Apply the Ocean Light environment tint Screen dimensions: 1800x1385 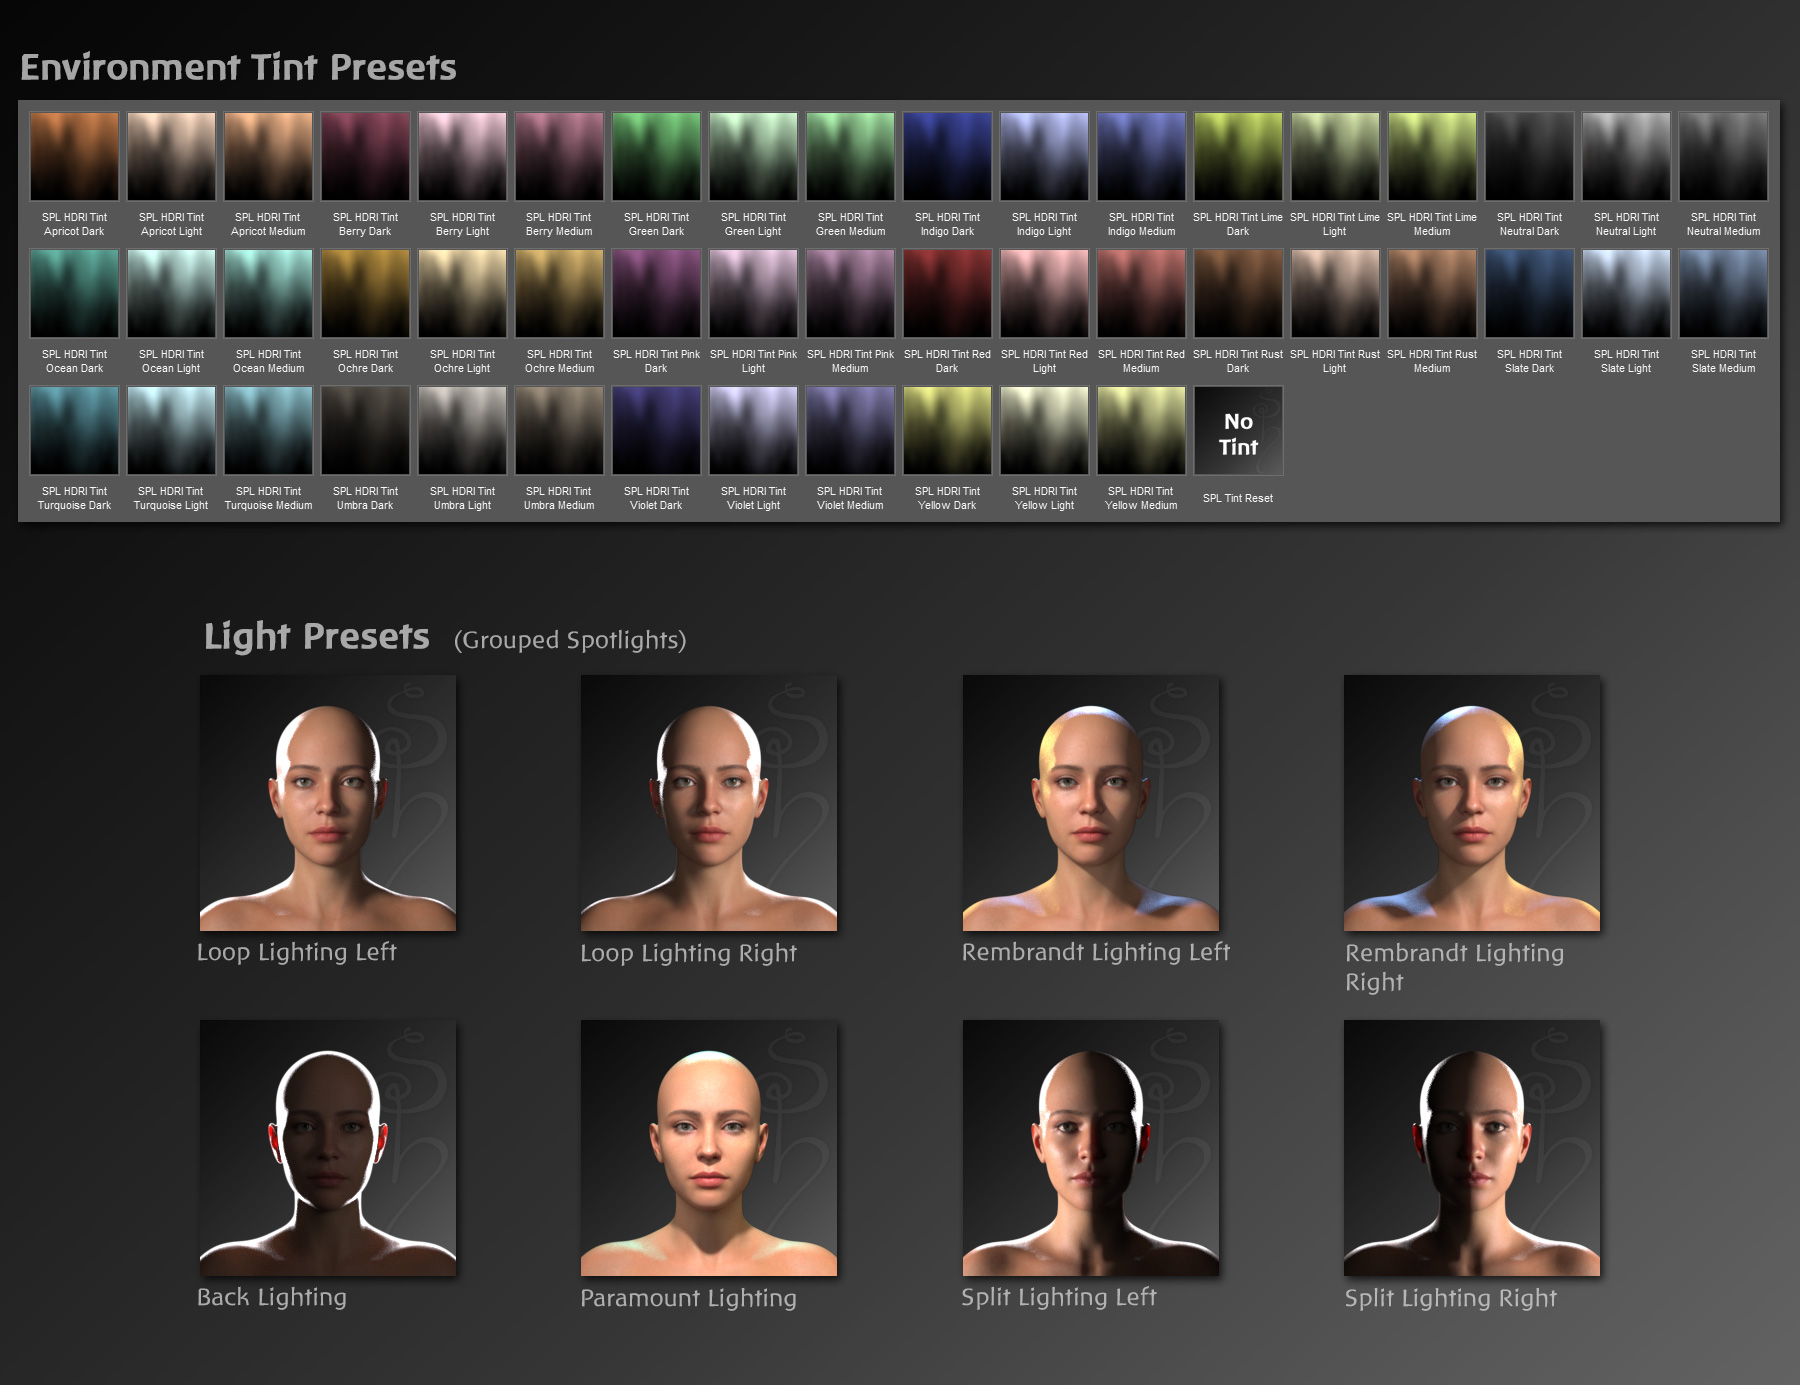coord(170,292)
